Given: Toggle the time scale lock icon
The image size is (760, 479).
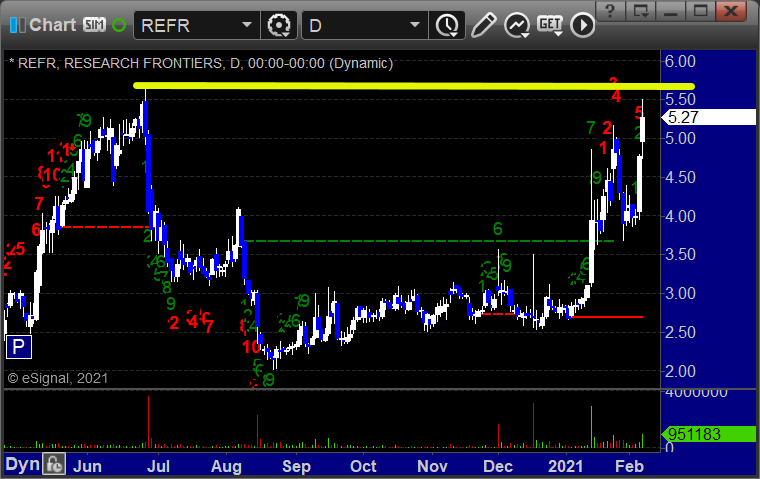Looking at the screenshot, I should 54,464.
